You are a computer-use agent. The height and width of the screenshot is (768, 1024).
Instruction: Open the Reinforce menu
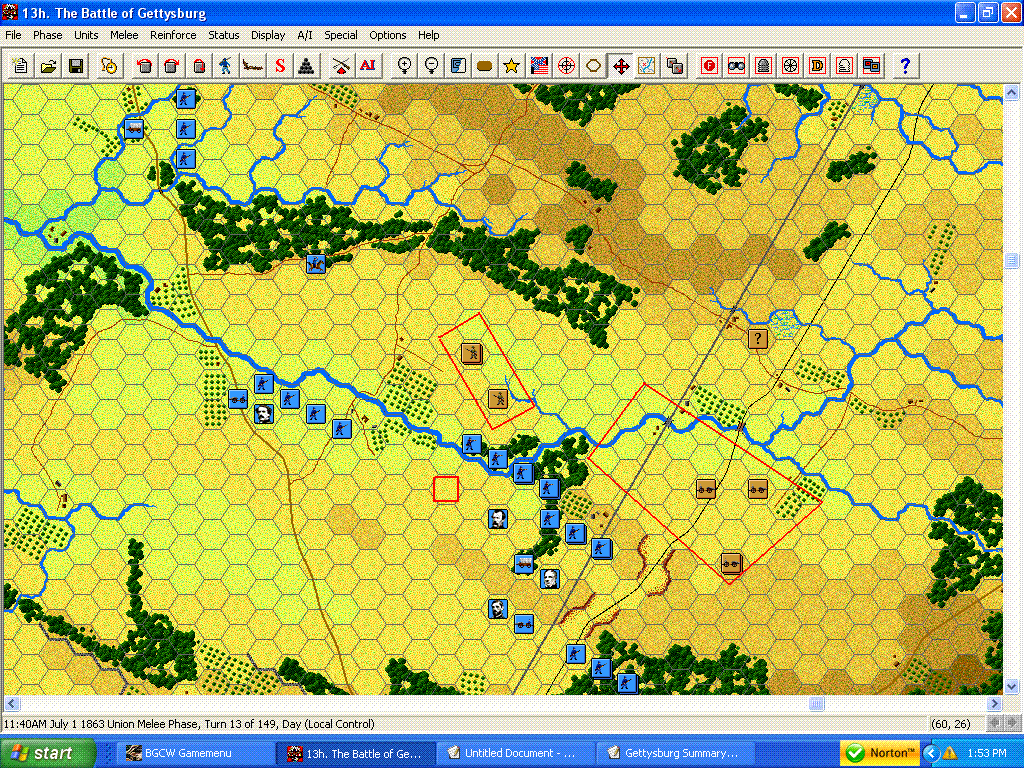point(173,35)
